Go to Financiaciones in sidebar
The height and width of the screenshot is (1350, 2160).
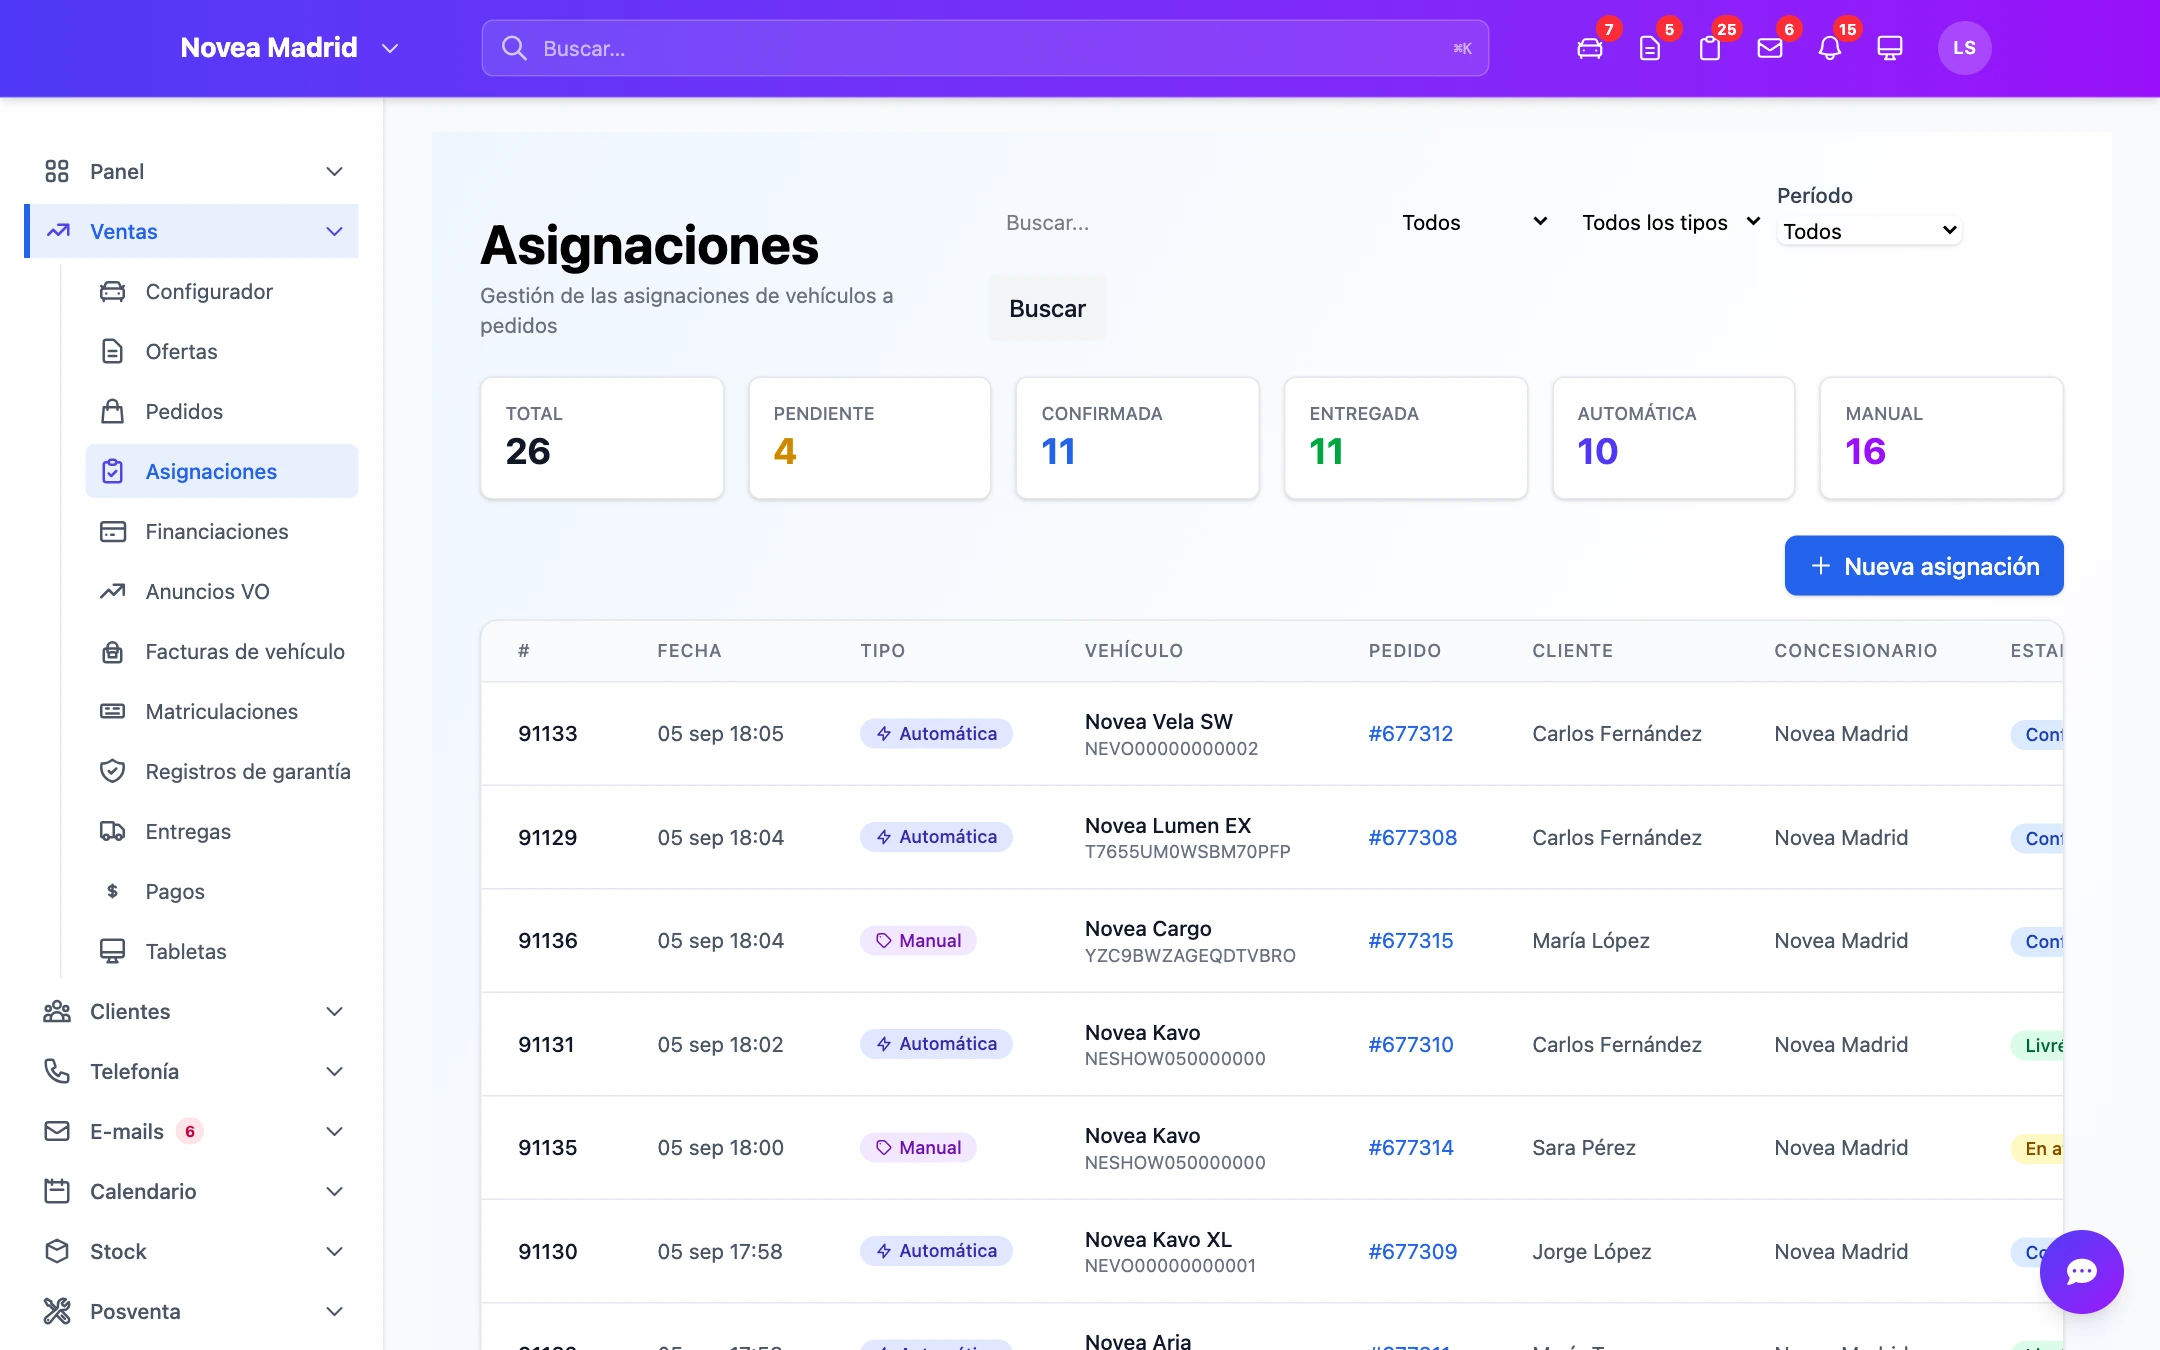coord(222,531)
